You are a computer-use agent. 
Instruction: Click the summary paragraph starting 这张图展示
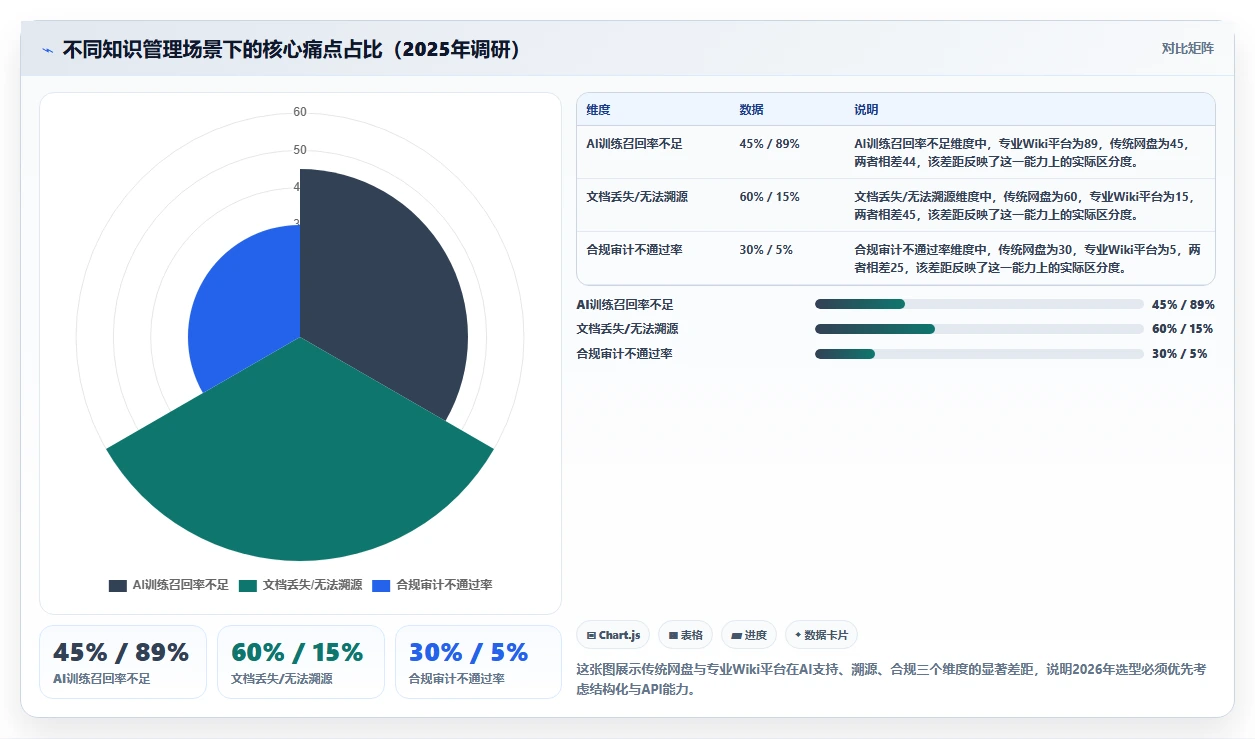point(891,679)
